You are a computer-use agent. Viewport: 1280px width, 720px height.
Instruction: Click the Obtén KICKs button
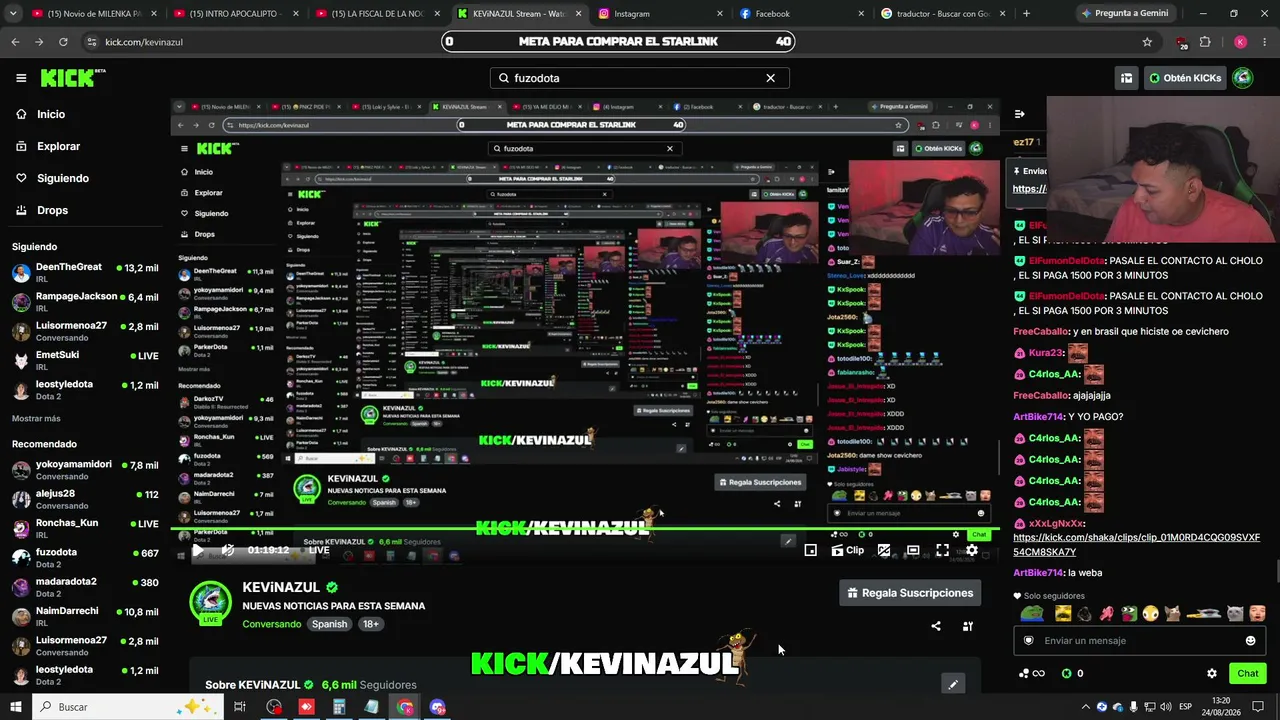point(1184,78)
